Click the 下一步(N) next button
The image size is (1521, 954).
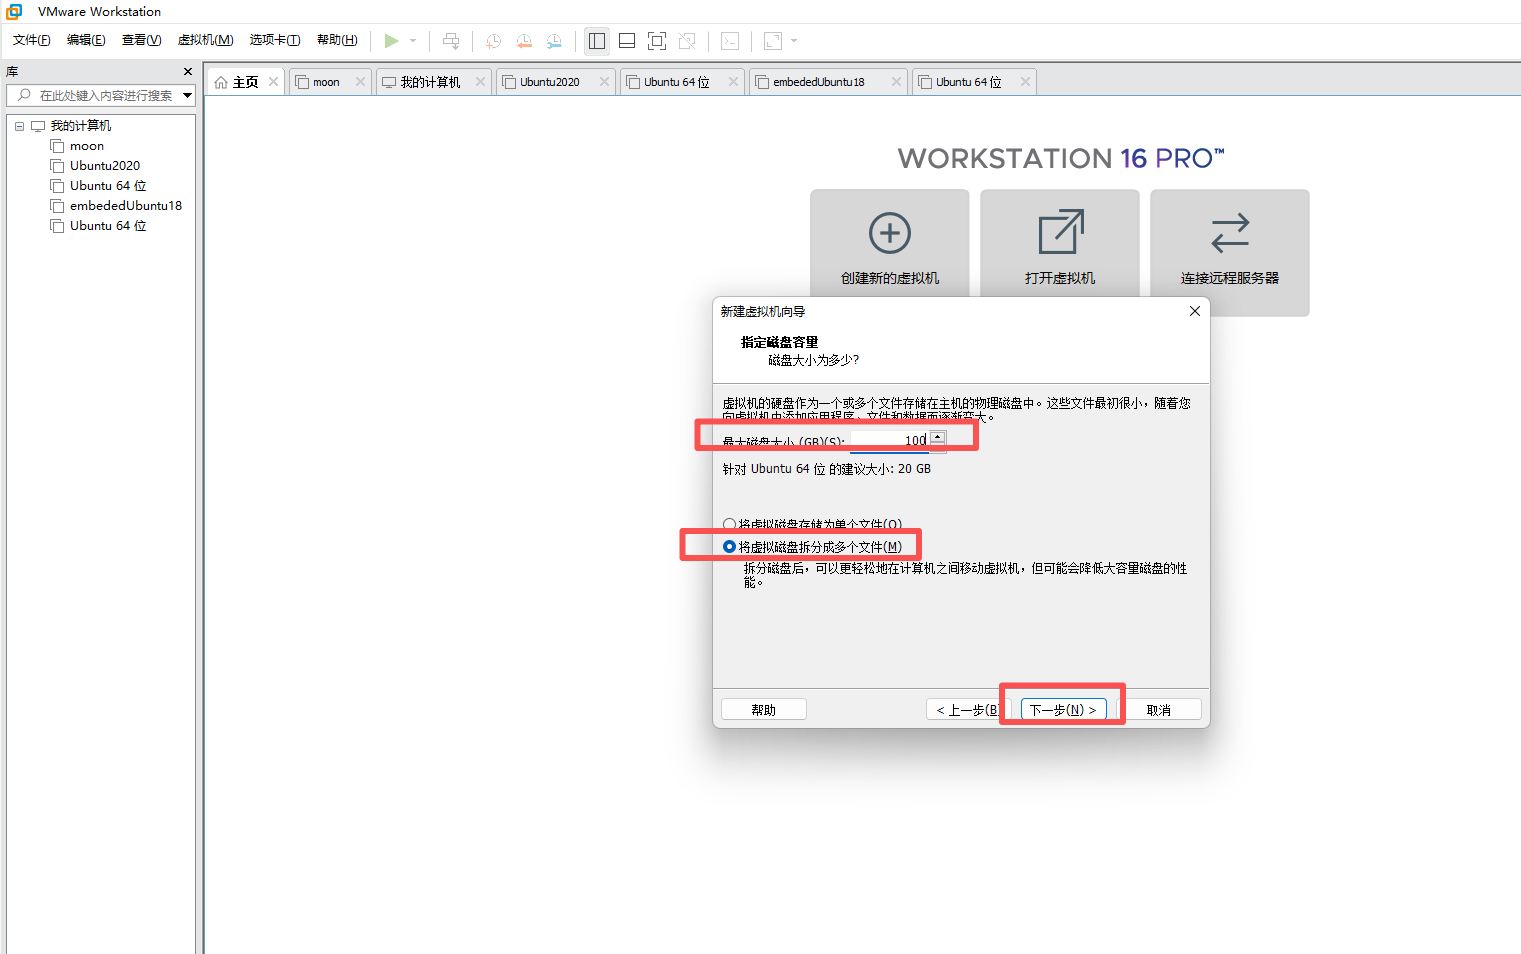pyautogui.click(x=1063, y=710)
